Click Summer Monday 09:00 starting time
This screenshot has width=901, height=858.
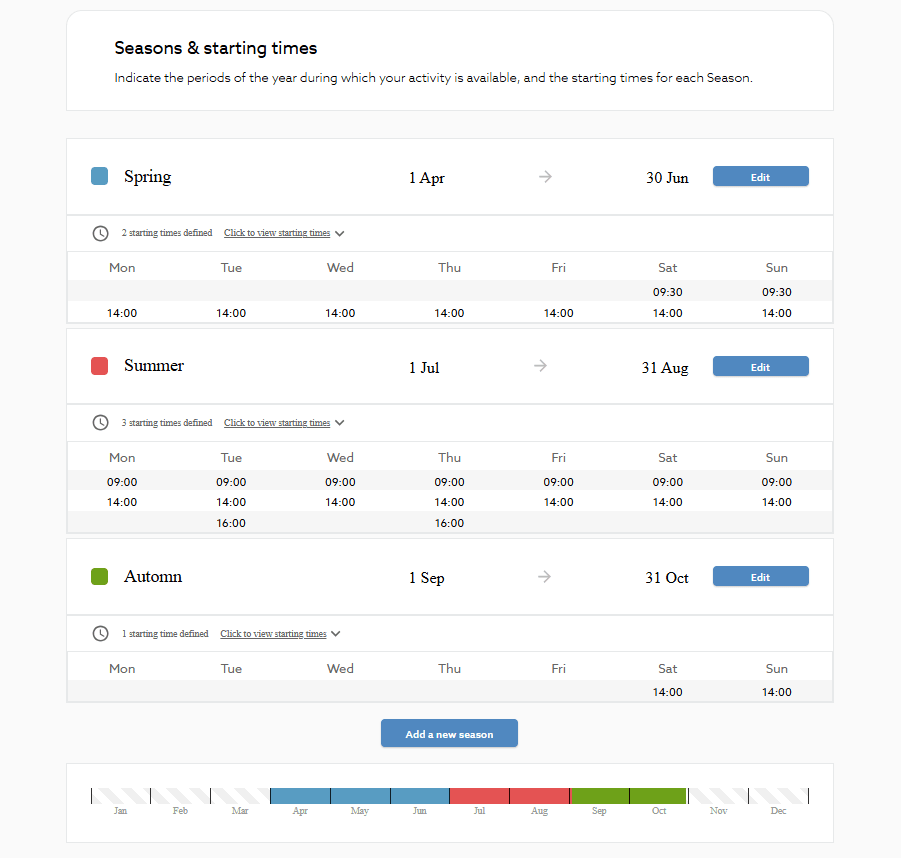click(122, 482)
